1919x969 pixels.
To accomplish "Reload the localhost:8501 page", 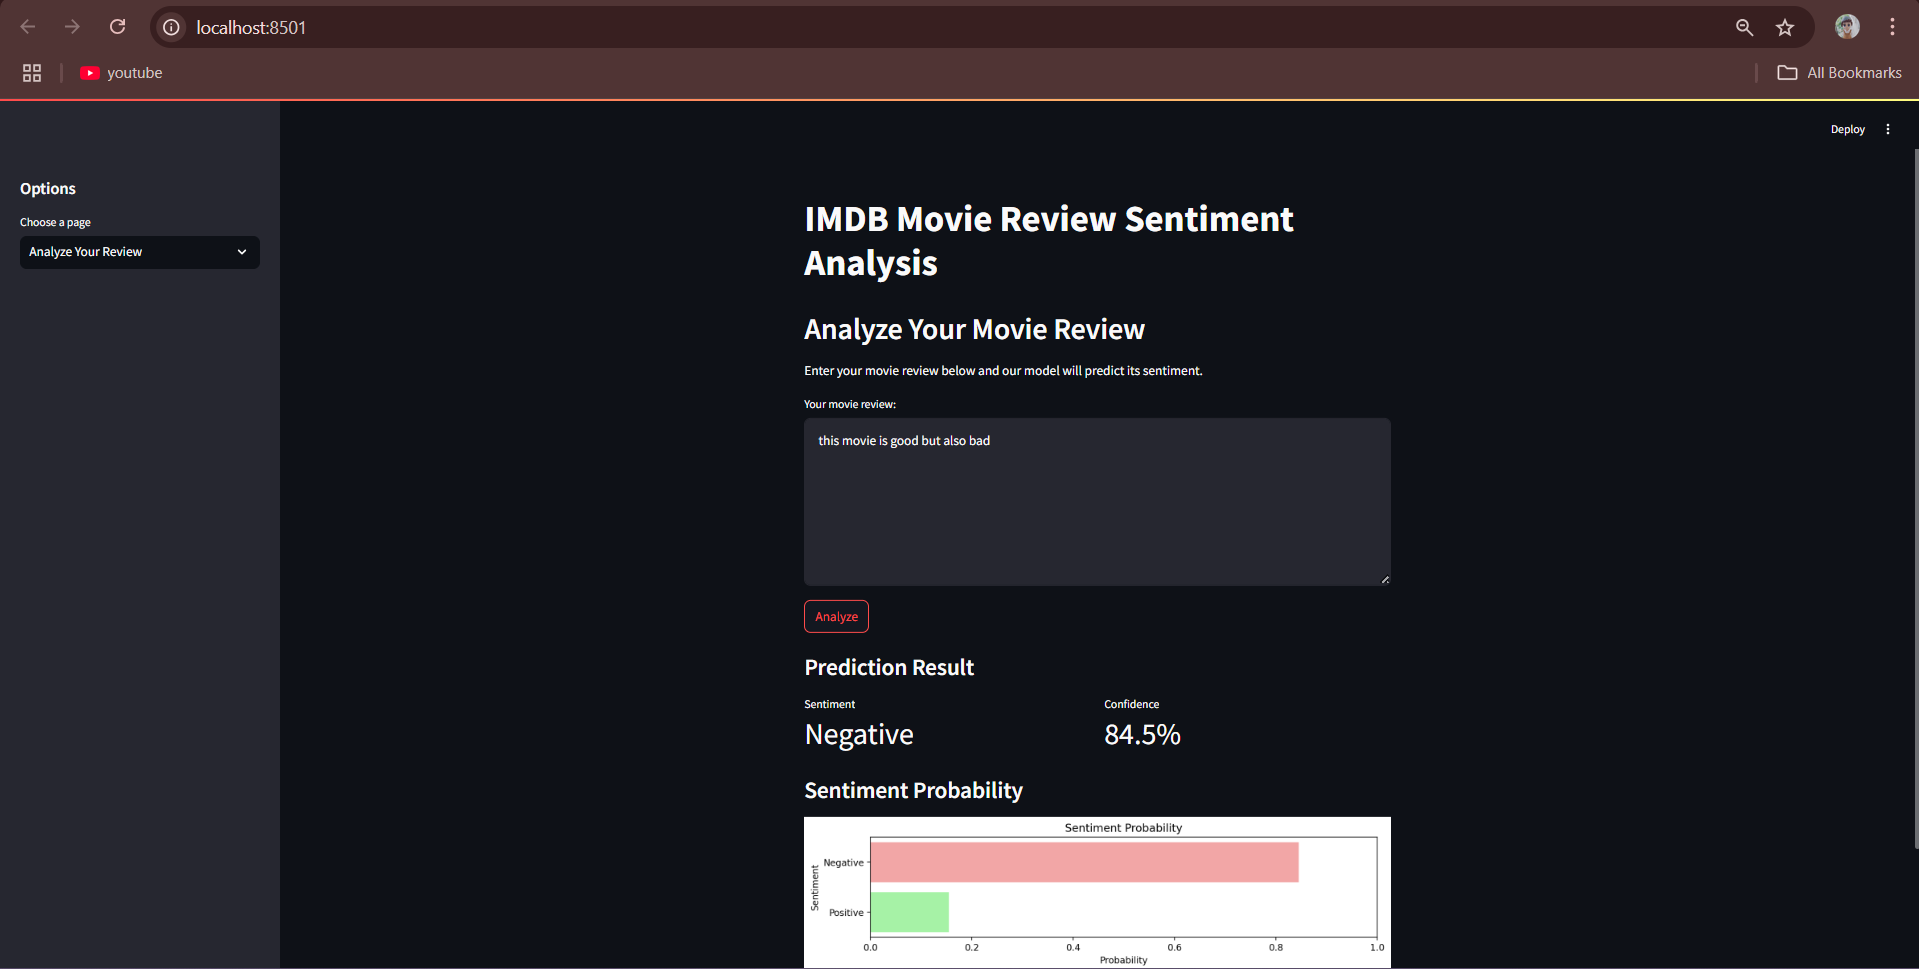I will click(x=117, y=27).
